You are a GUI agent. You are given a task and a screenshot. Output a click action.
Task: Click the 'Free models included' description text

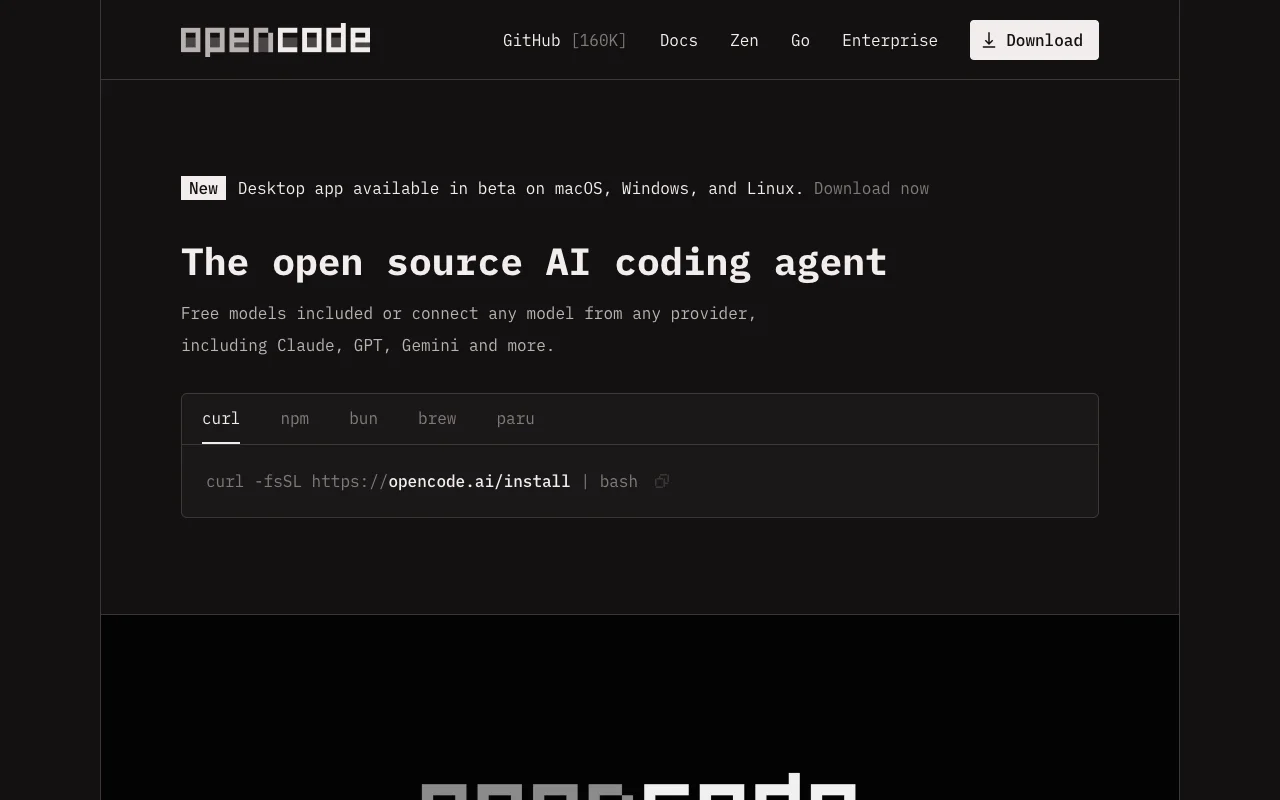click(469, 329)
